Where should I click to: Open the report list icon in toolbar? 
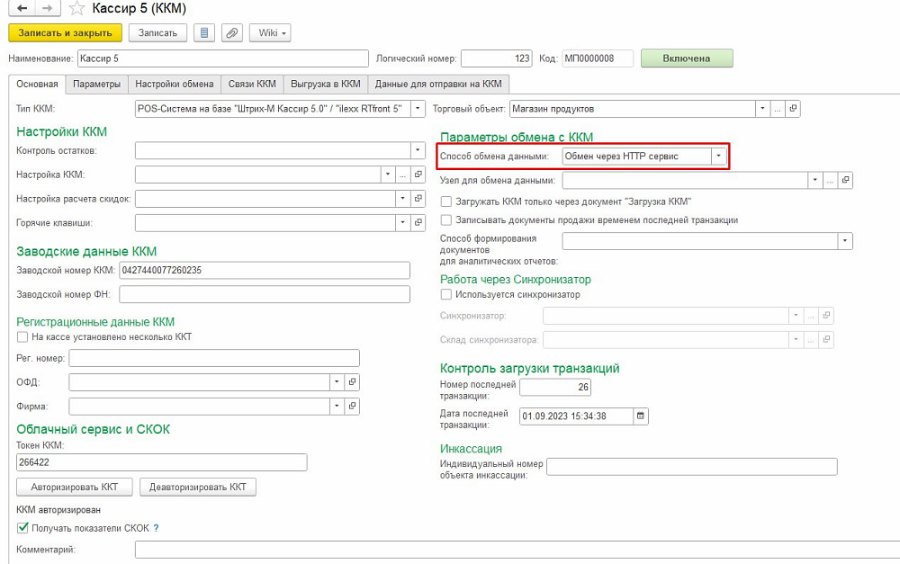pos(204,33)
